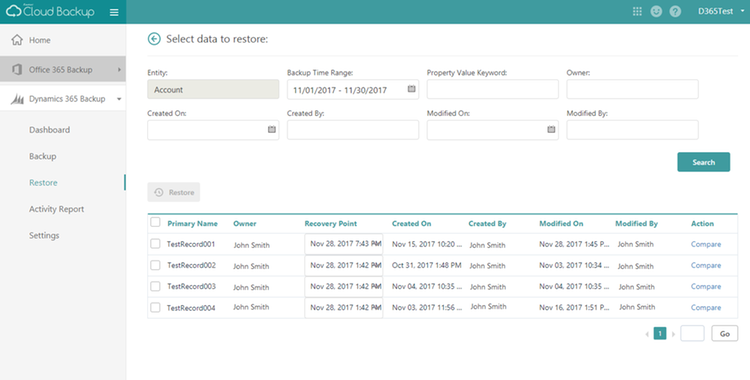This screenshot has height=380, width=750.
Task: Sort by Modified By column header
Action: click(x=636, y=224)
